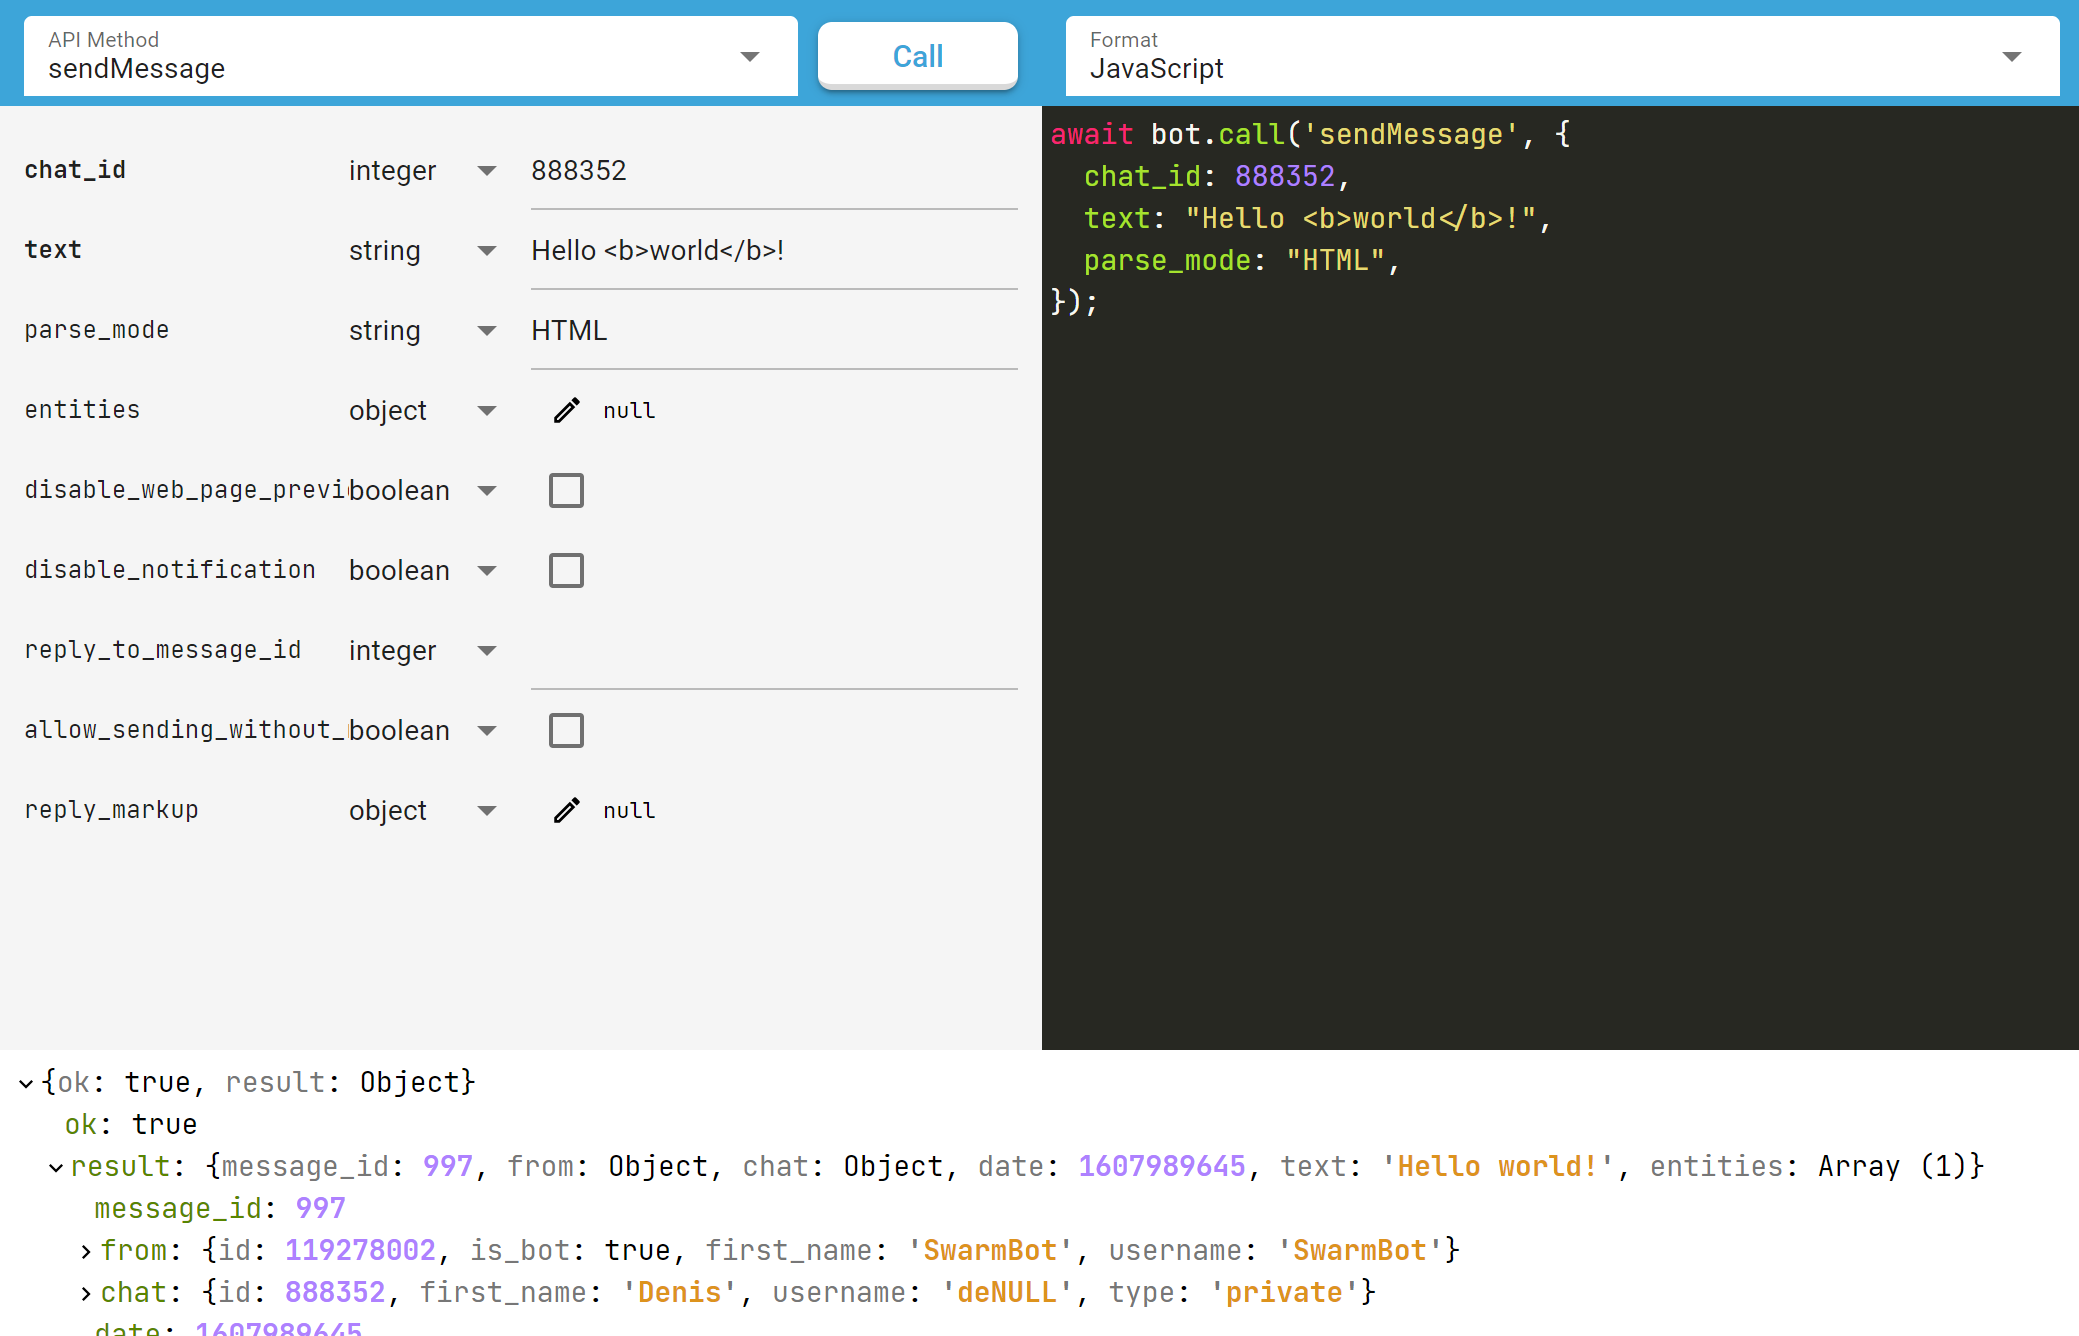Edit the reply_markup object with the pencil icon
The width and height of the screenshot is (2079, 1336).
tap(566, 811)
